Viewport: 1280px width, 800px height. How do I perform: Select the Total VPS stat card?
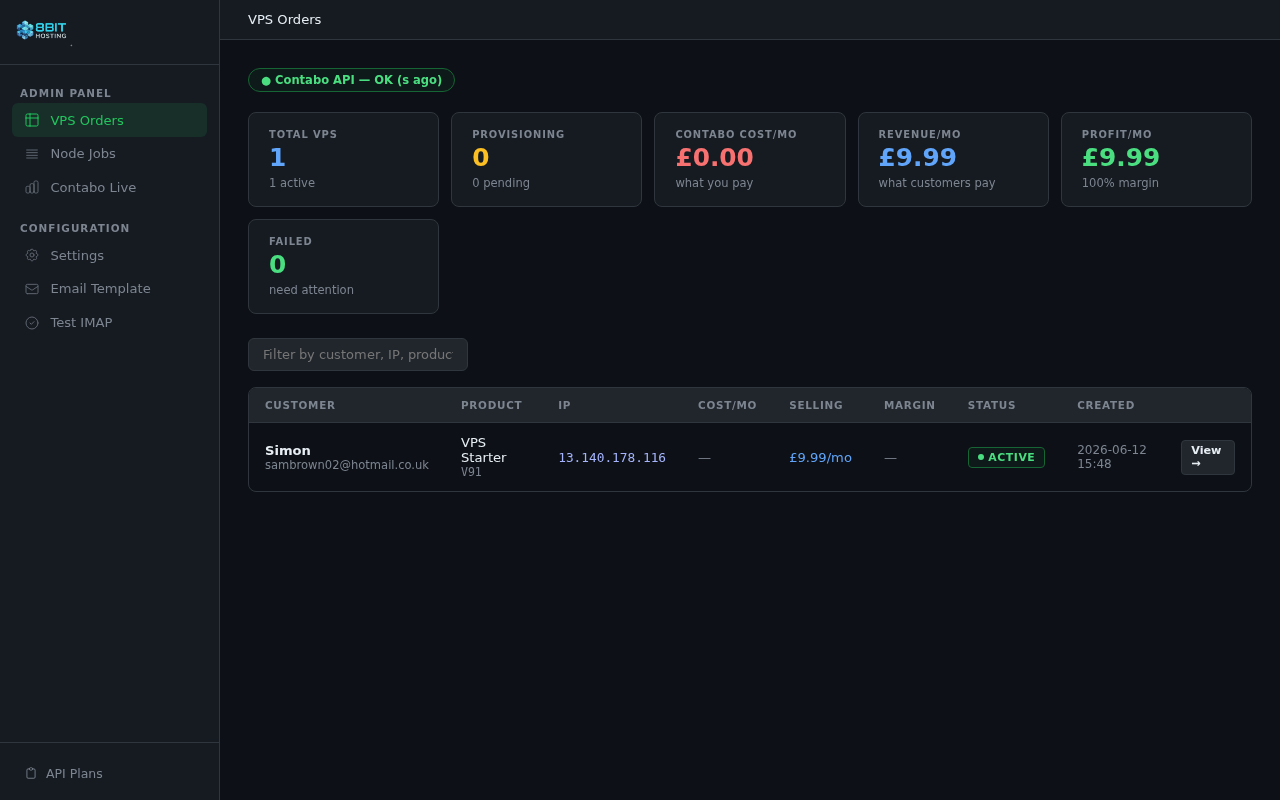343,159
